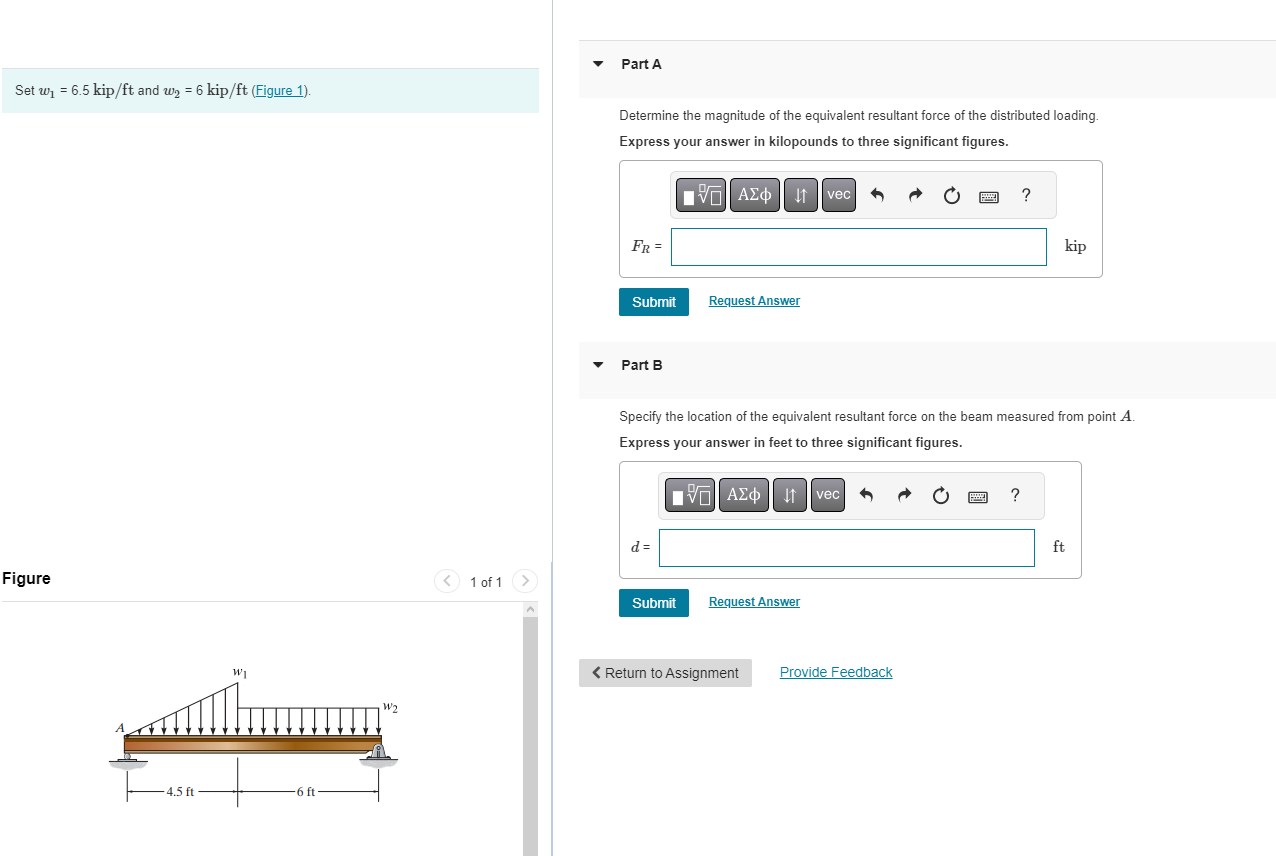Open the equation template icon in Part A toolbar
The image size is (1276, 856).
coord(700,194)
